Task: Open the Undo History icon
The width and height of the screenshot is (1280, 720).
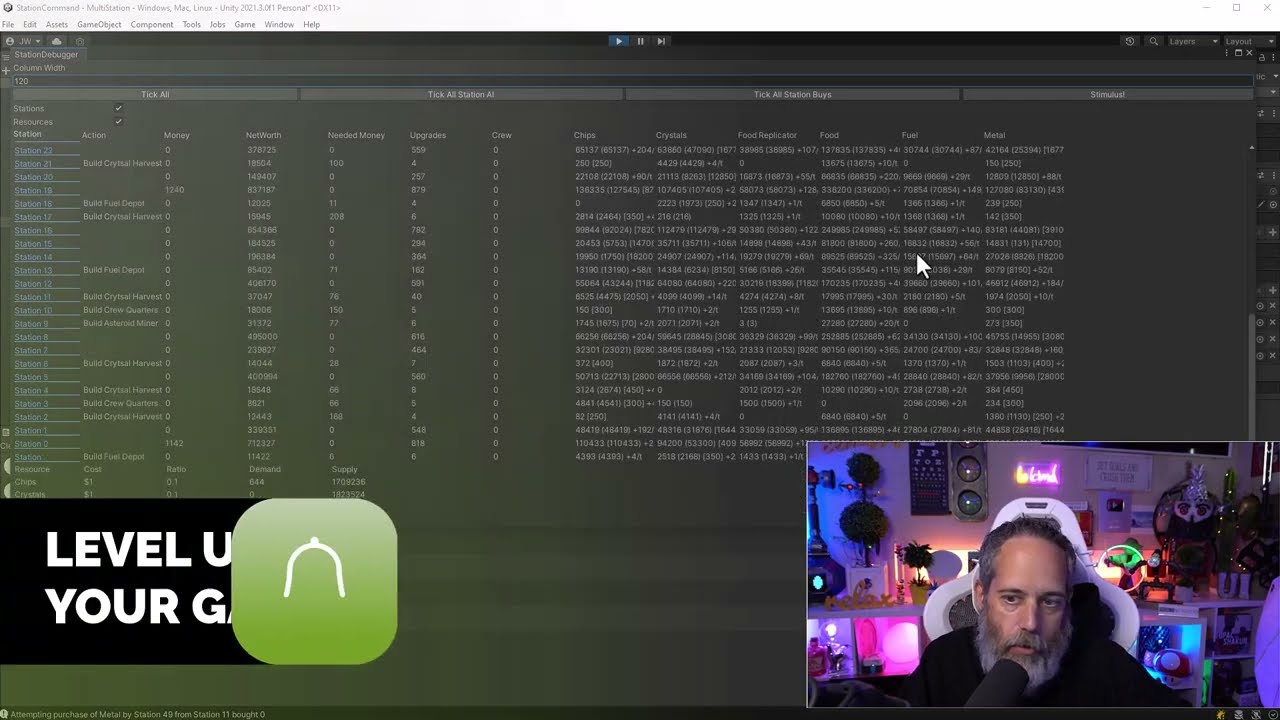Action: point(1130,41)
